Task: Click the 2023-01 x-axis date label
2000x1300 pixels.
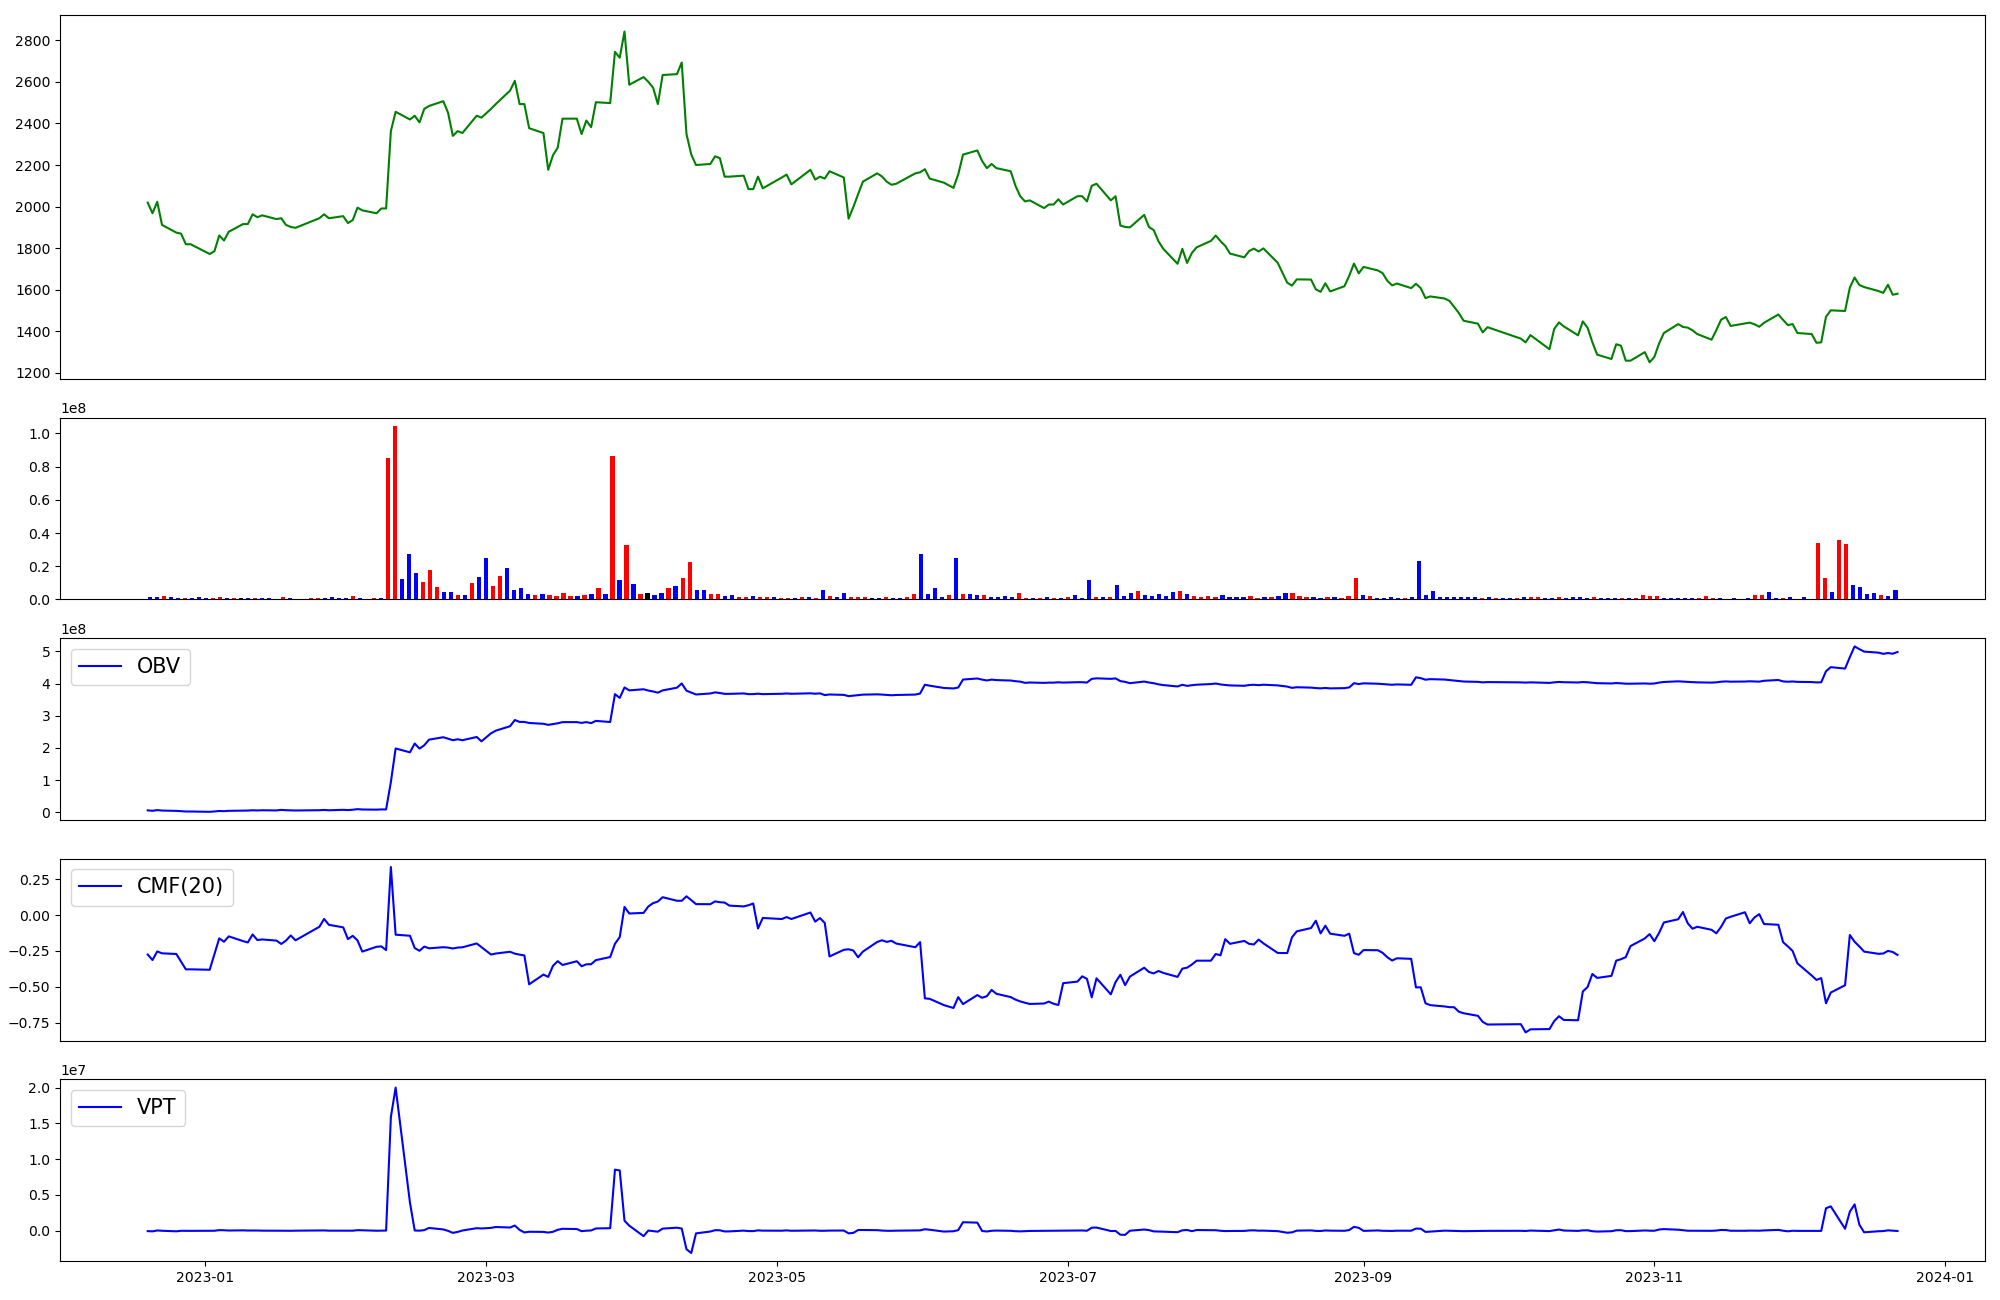Action: coord(205,1276)
